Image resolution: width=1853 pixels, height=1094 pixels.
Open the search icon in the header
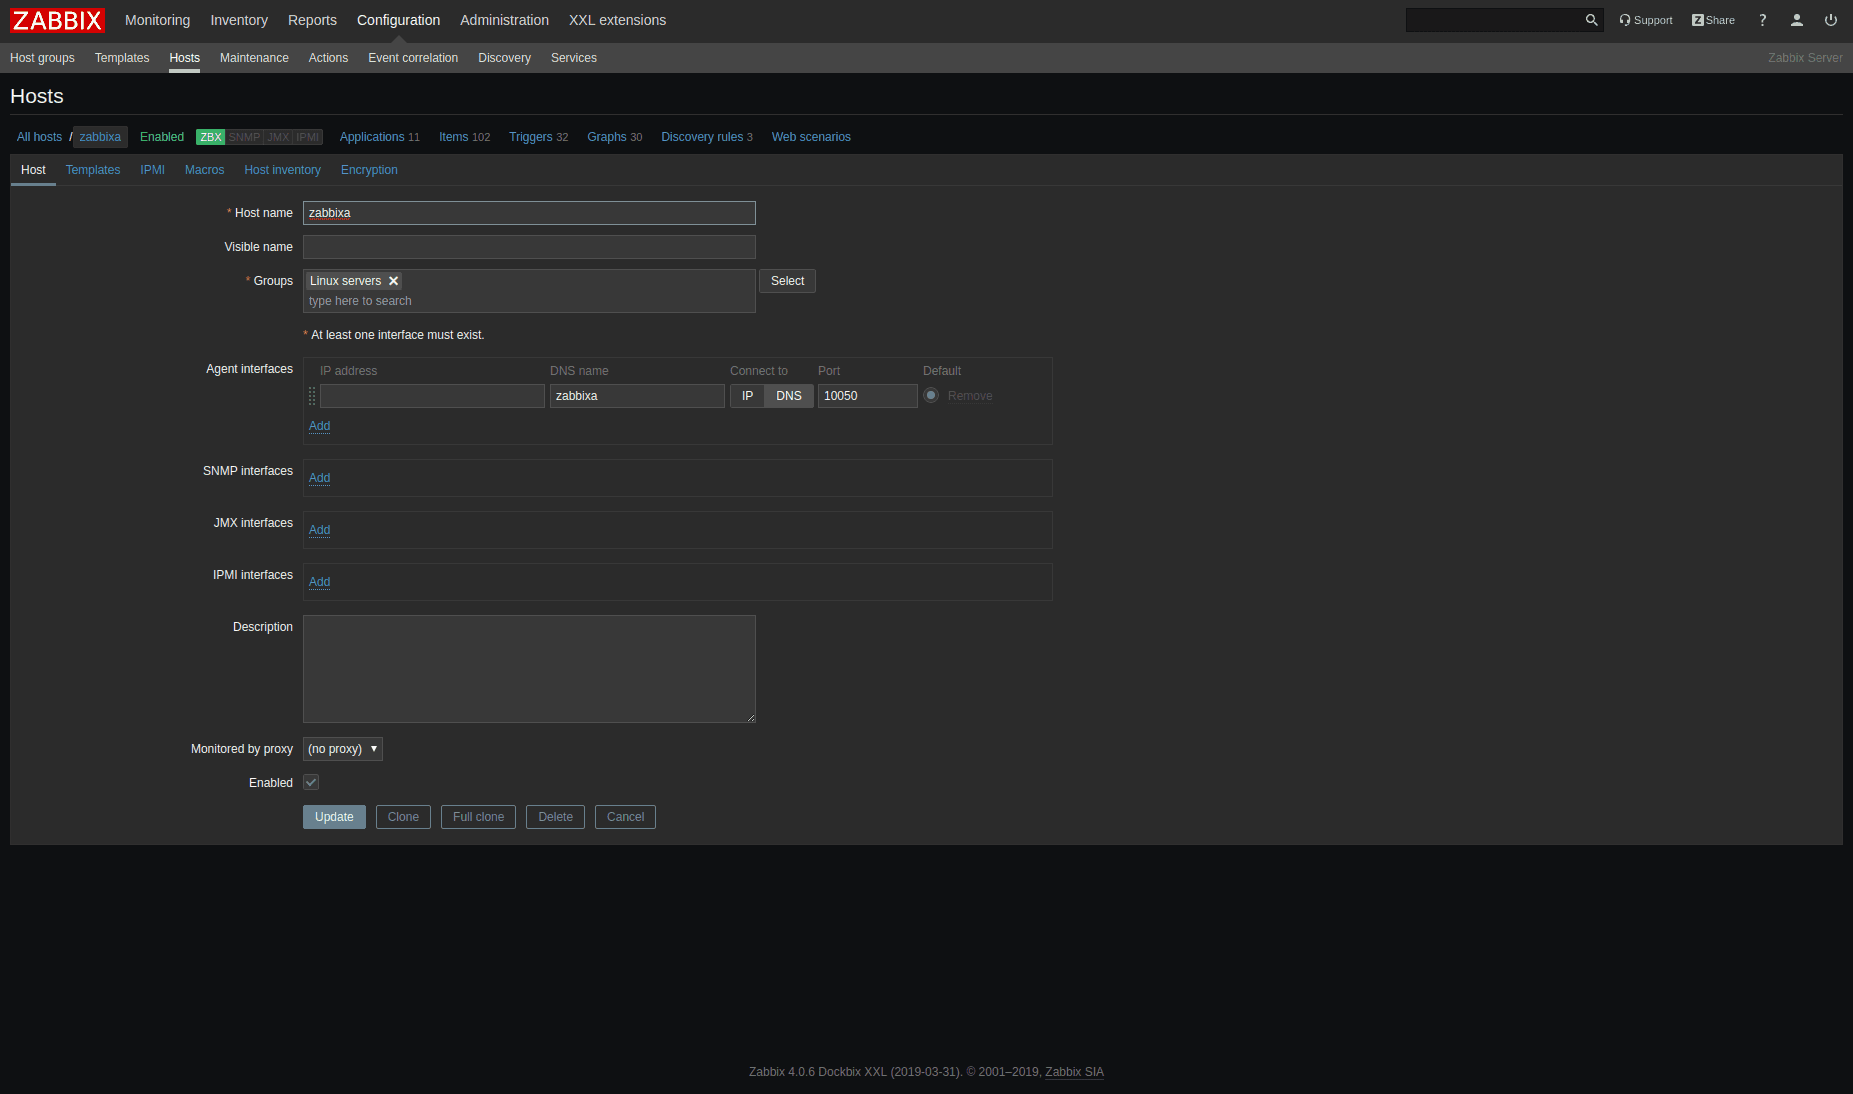1591,20
